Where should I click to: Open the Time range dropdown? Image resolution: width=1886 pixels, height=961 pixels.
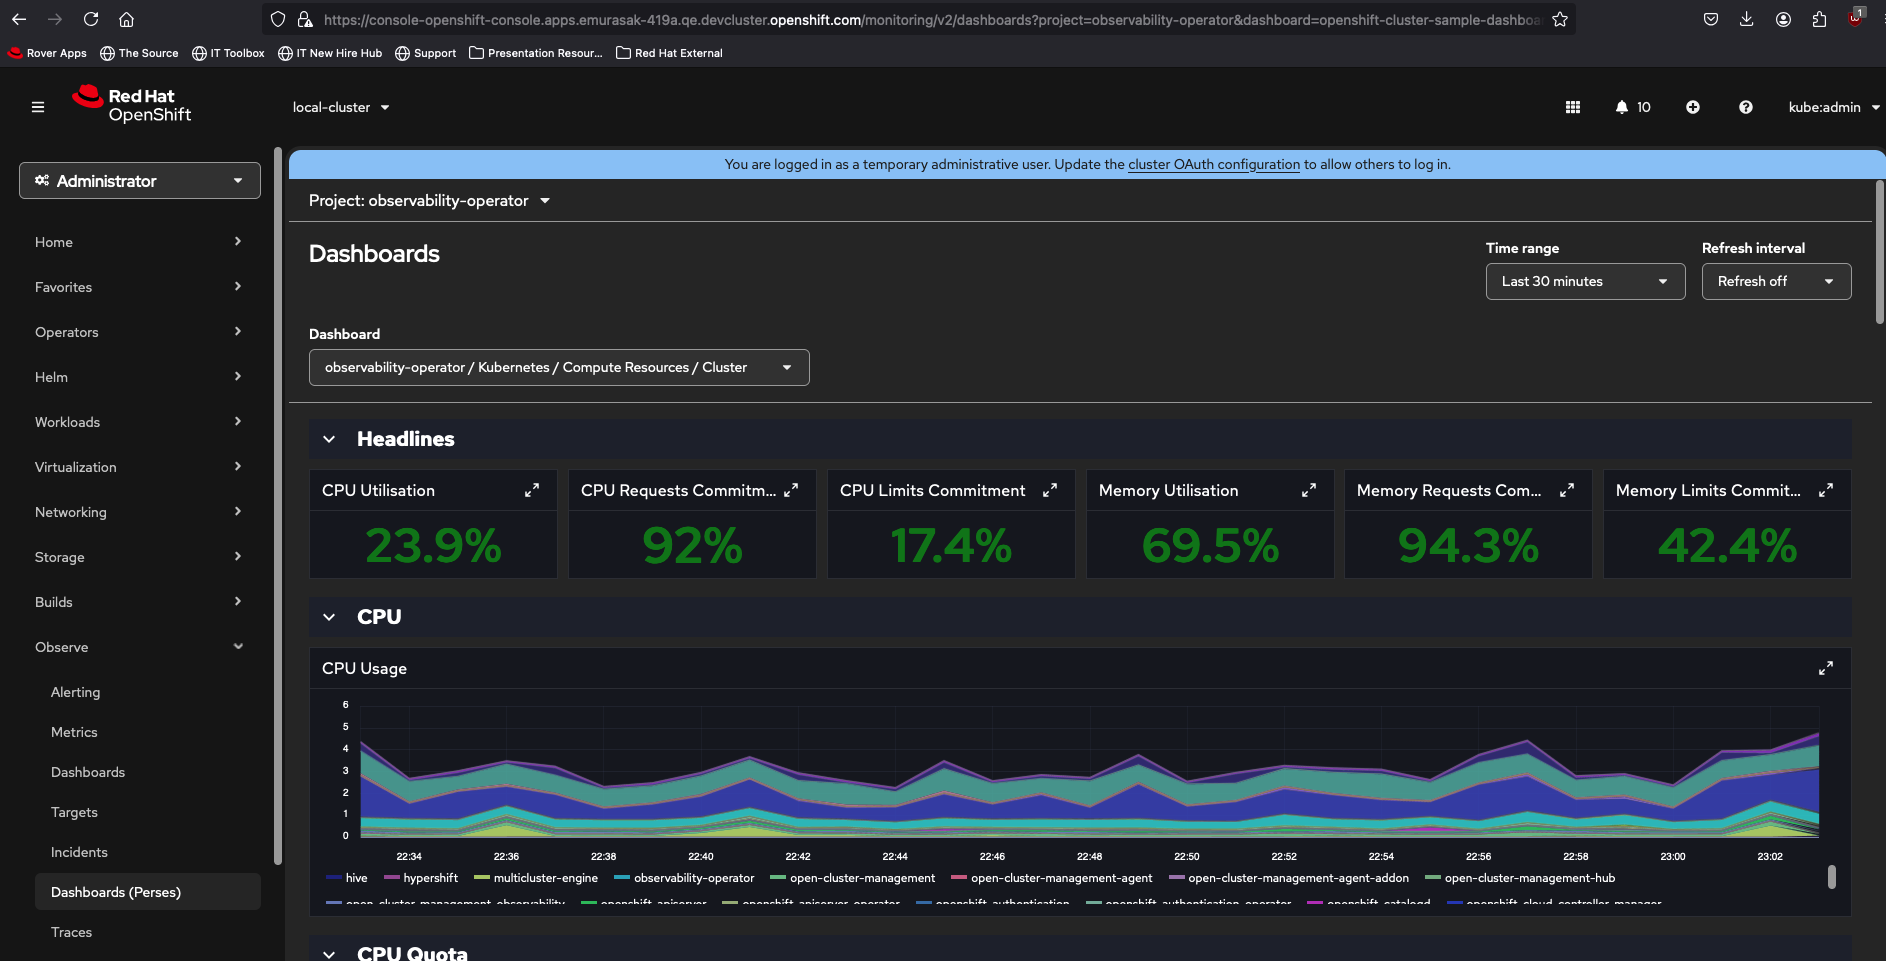(1585, 281)
